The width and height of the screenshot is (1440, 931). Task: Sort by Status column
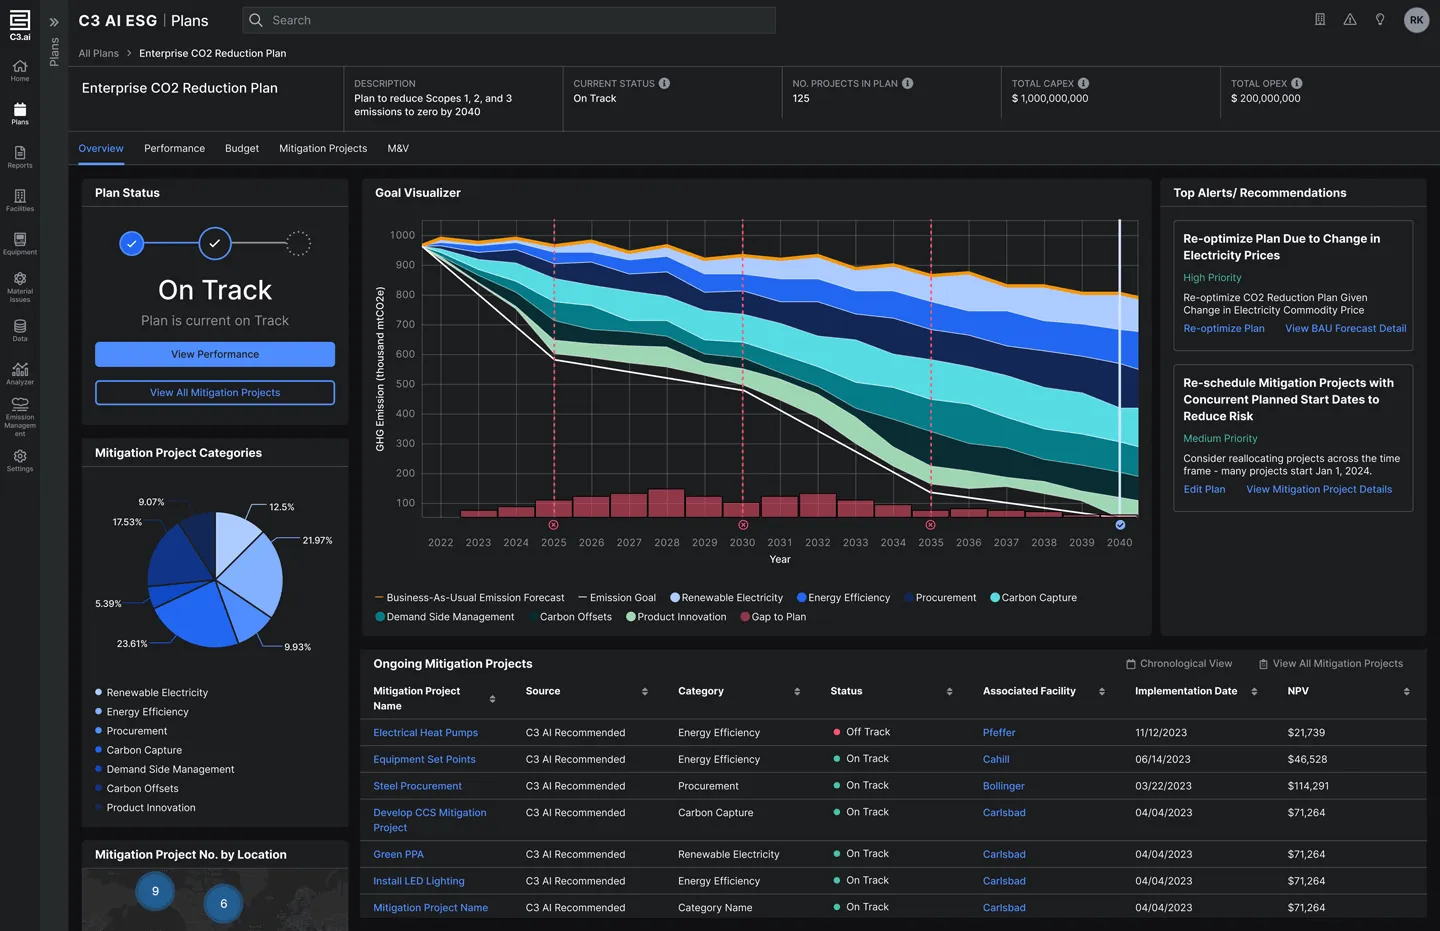(x=949, y=692)
